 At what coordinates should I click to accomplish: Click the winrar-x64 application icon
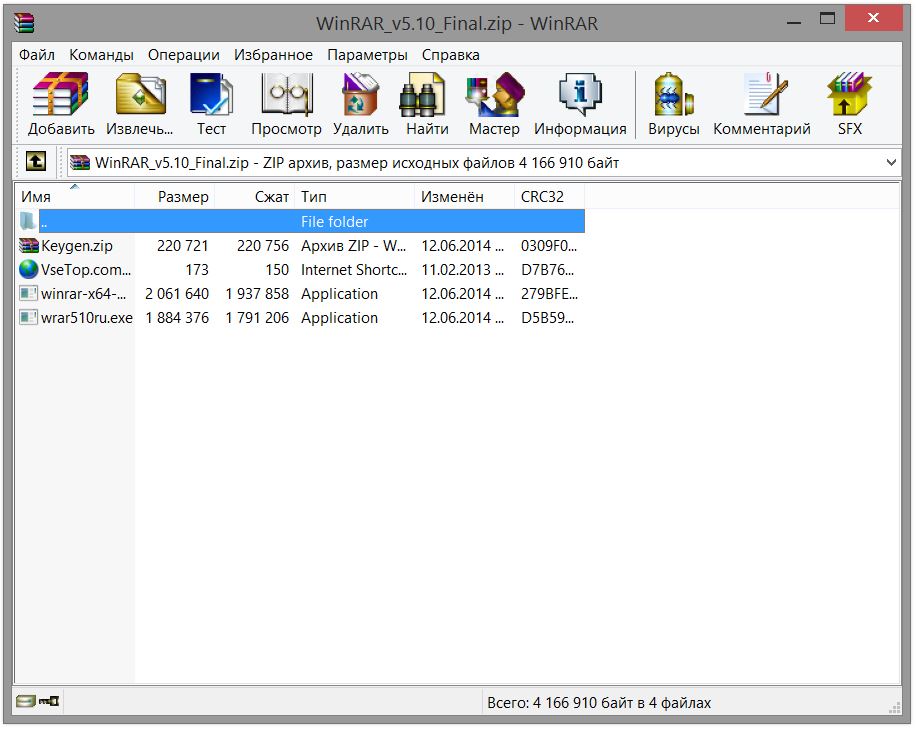[28, 294]
